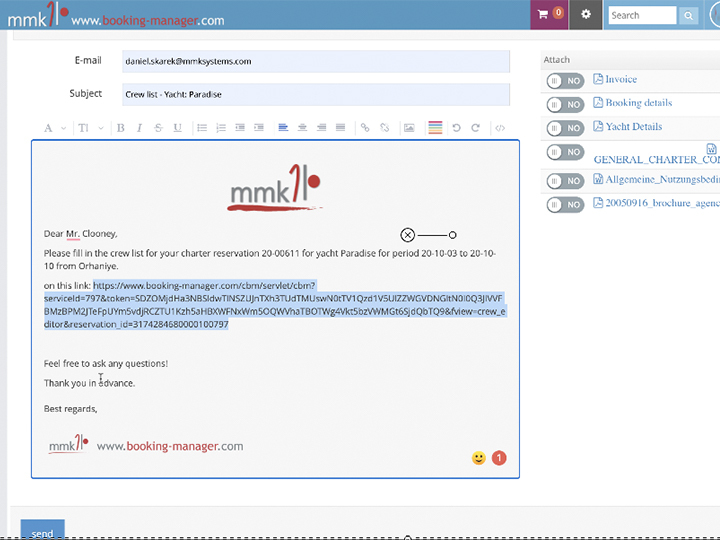
Task: Open the color palette swatch picker
Action: point(435,128)
